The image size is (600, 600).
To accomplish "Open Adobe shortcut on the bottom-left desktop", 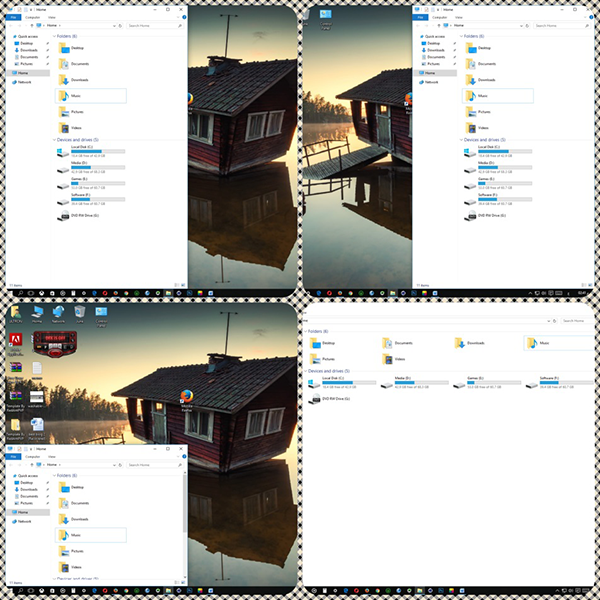I will pyautogui.click(x=15, y=344).
